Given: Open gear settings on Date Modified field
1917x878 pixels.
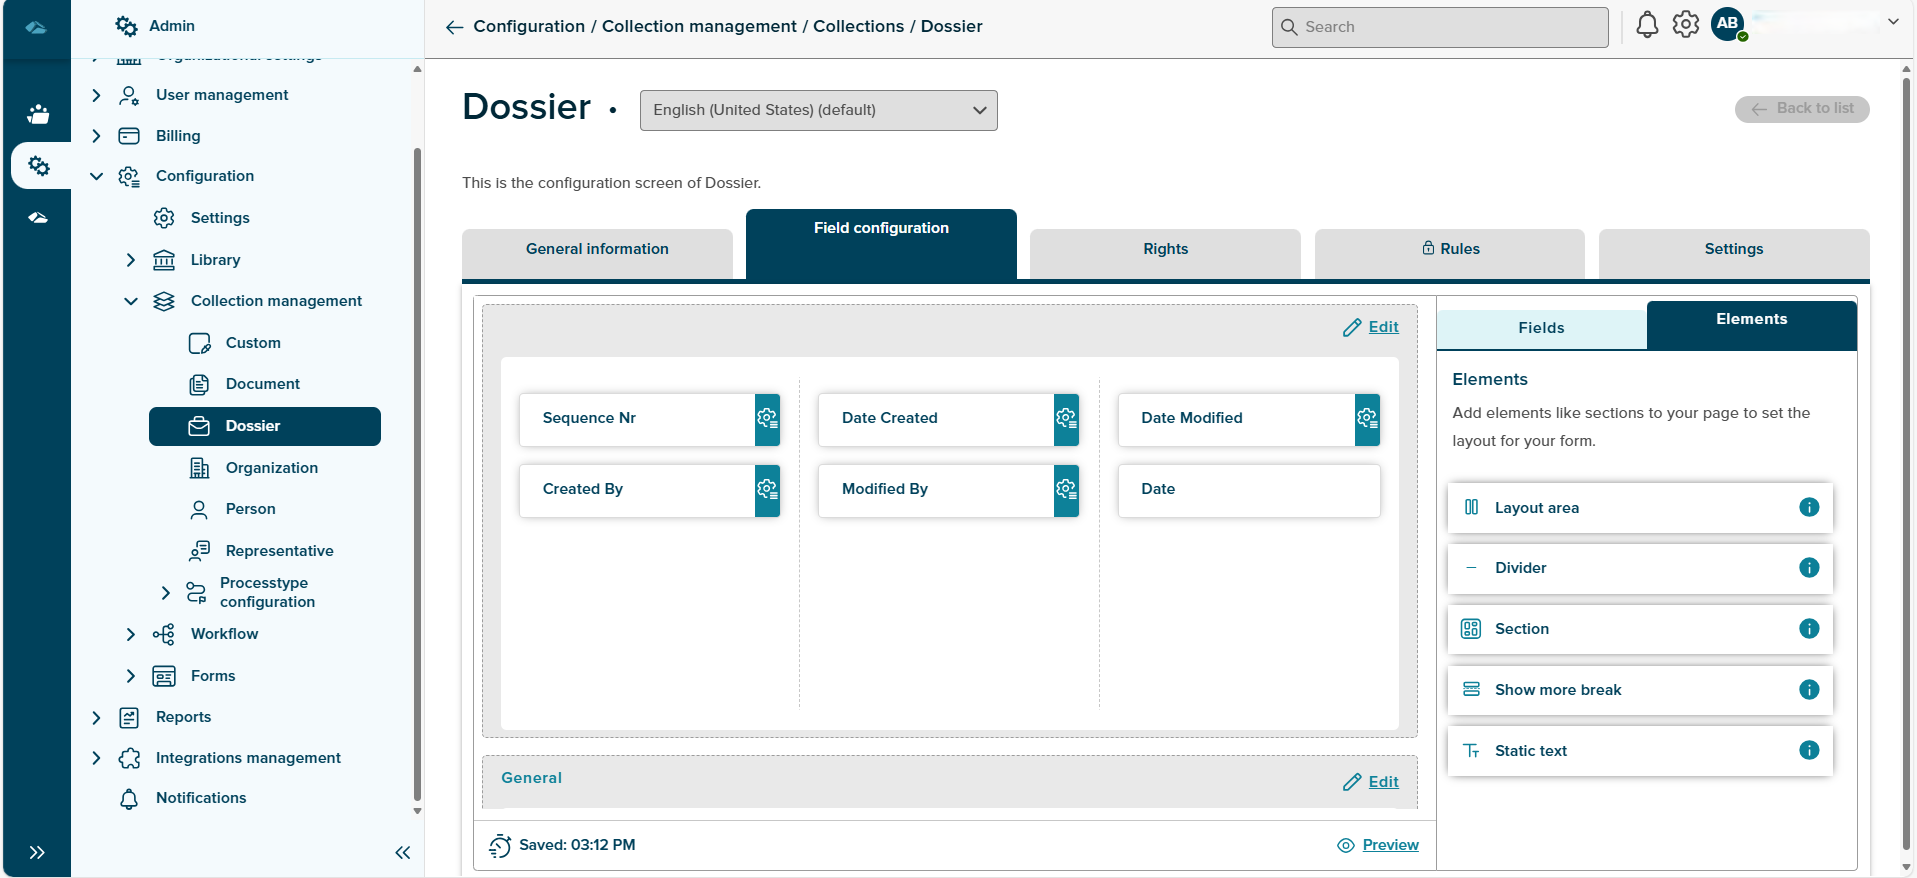Looking at the screenshot, I should [x=1367, y=419].
